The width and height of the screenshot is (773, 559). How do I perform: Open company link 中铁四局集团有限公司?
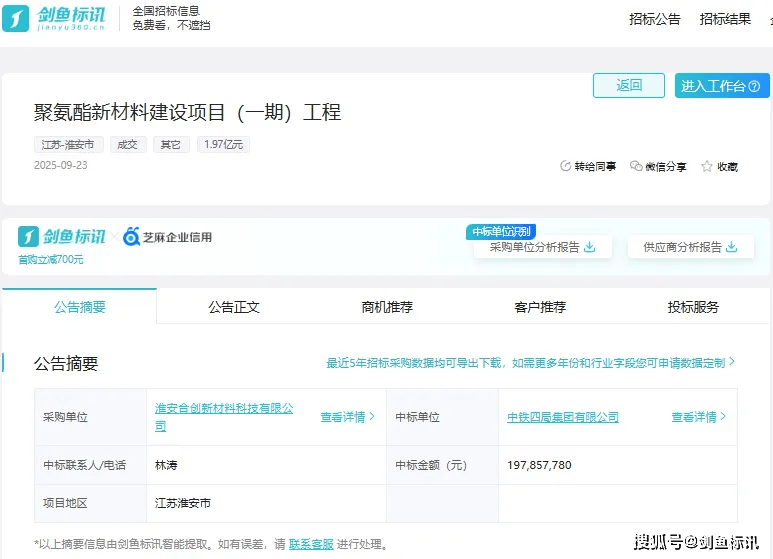click(x=563, y=417)
